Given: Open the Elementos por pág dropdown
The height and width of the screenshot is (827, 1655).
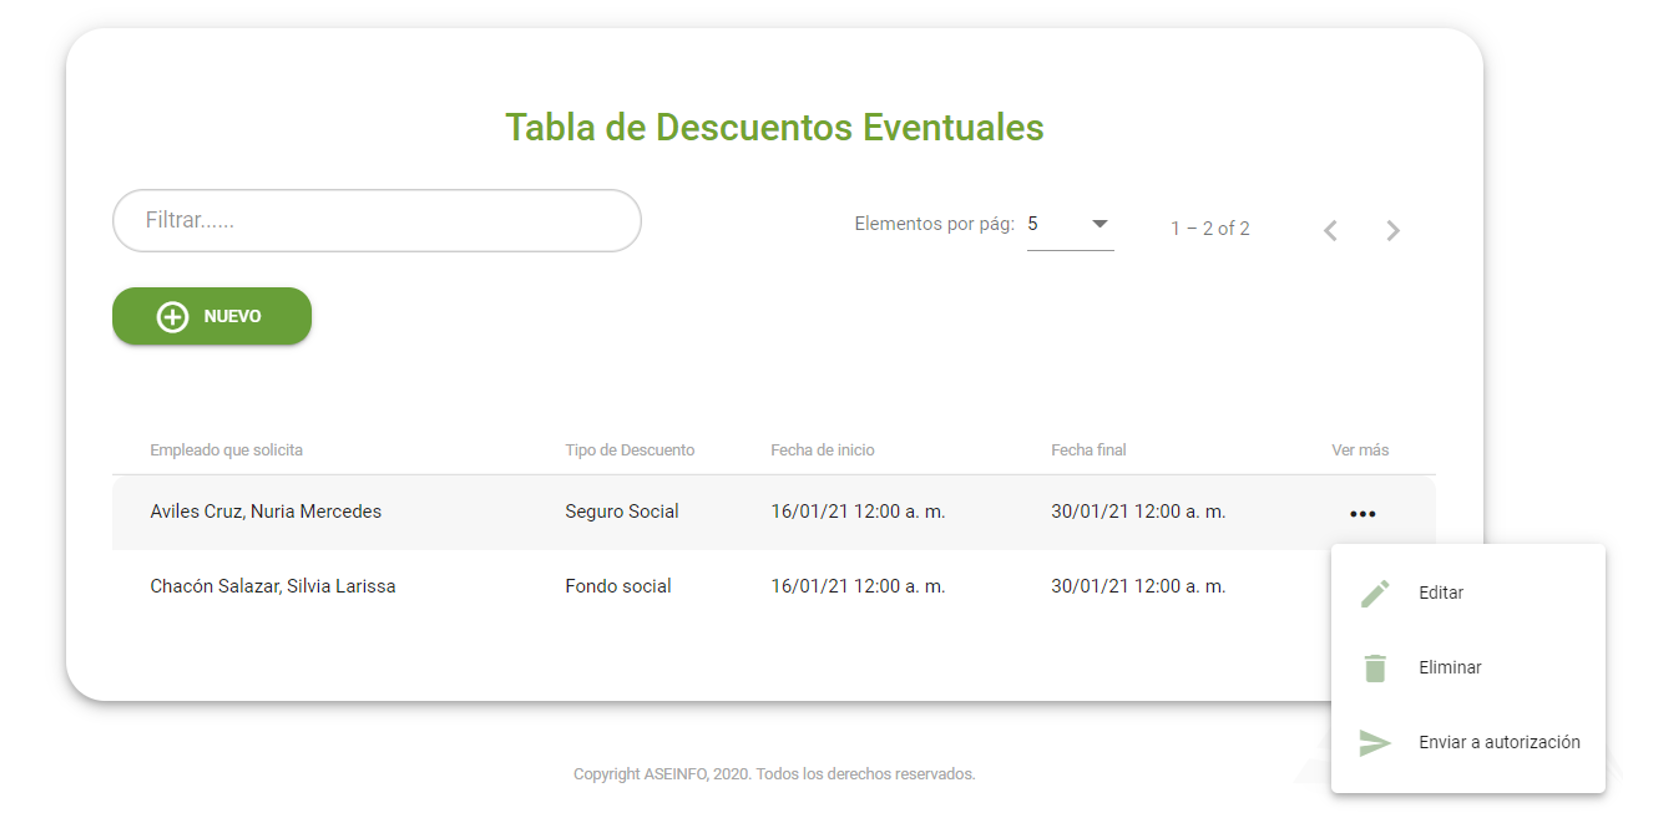Looking at the screenshot, I should pos(1070,225).
